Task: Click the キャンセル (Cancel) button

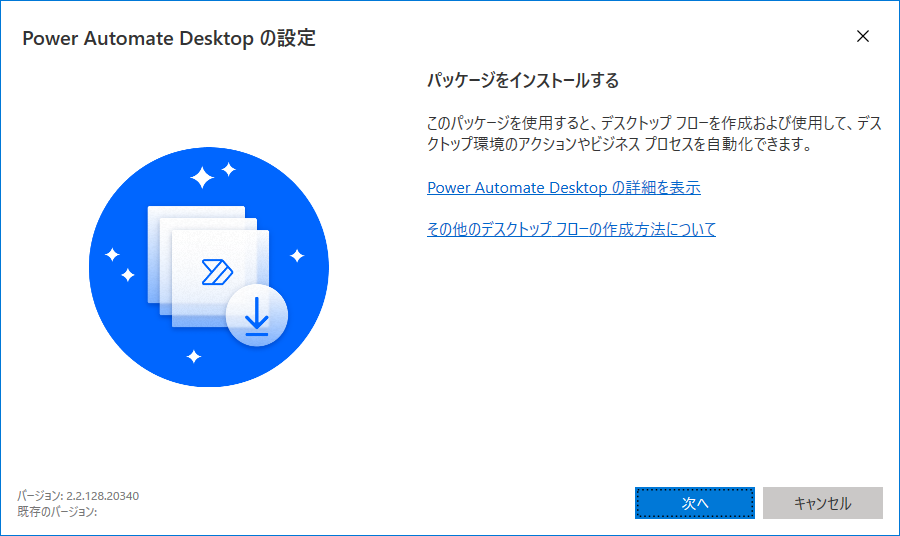Action: tap(823, 503)
